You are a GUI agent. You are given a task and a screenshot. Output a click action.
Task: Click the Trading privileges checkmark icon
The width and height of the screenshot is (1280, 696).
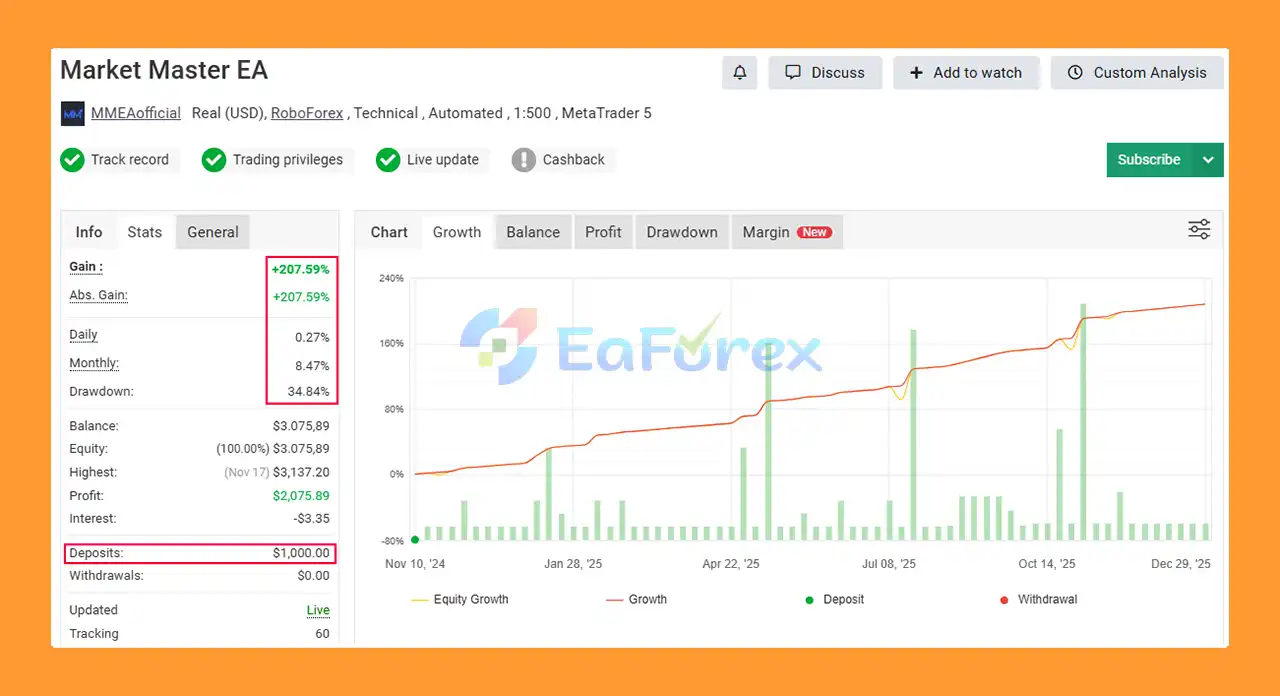(x=214, y=160)
